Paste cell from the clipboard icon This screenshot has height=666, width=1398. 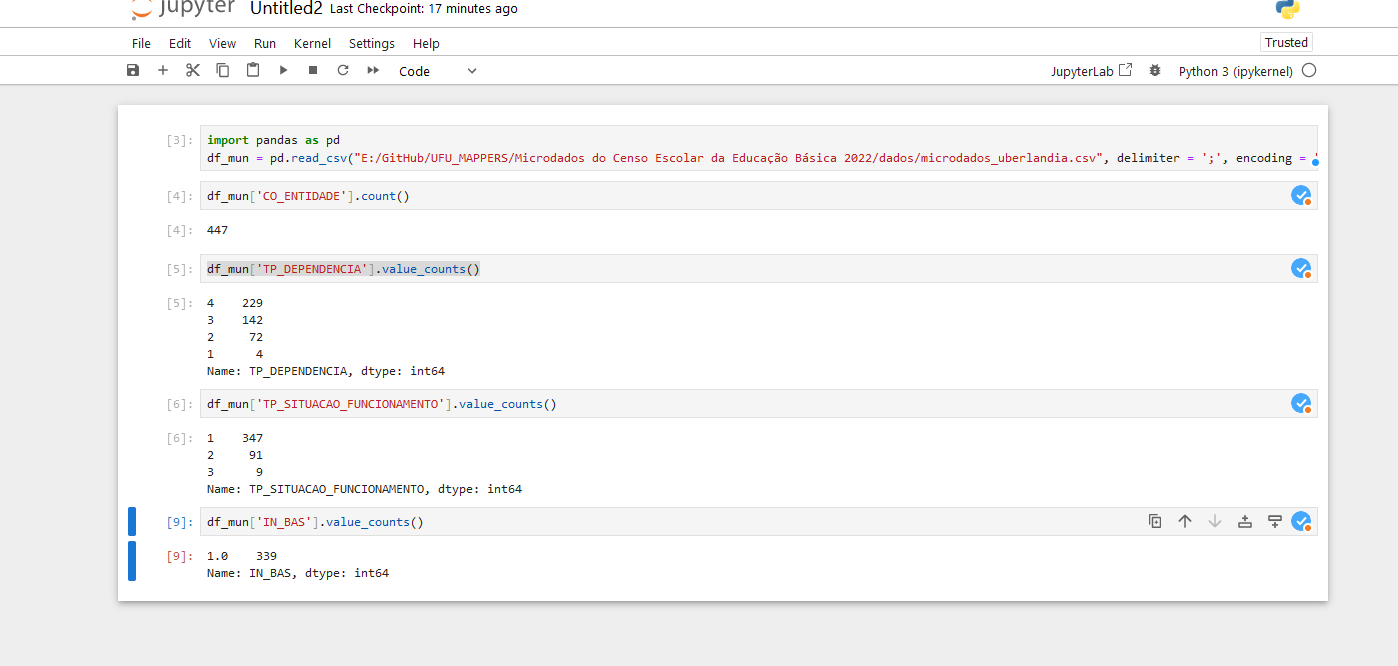(x=253, y=71)
